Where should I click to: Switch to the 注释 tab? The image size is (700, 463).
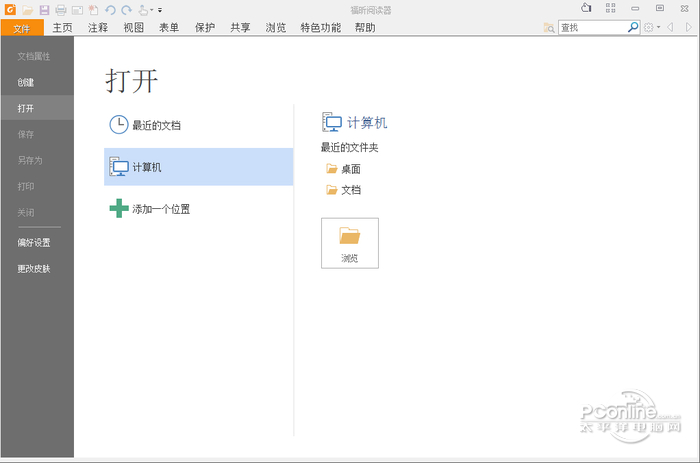tap(98, 28)
